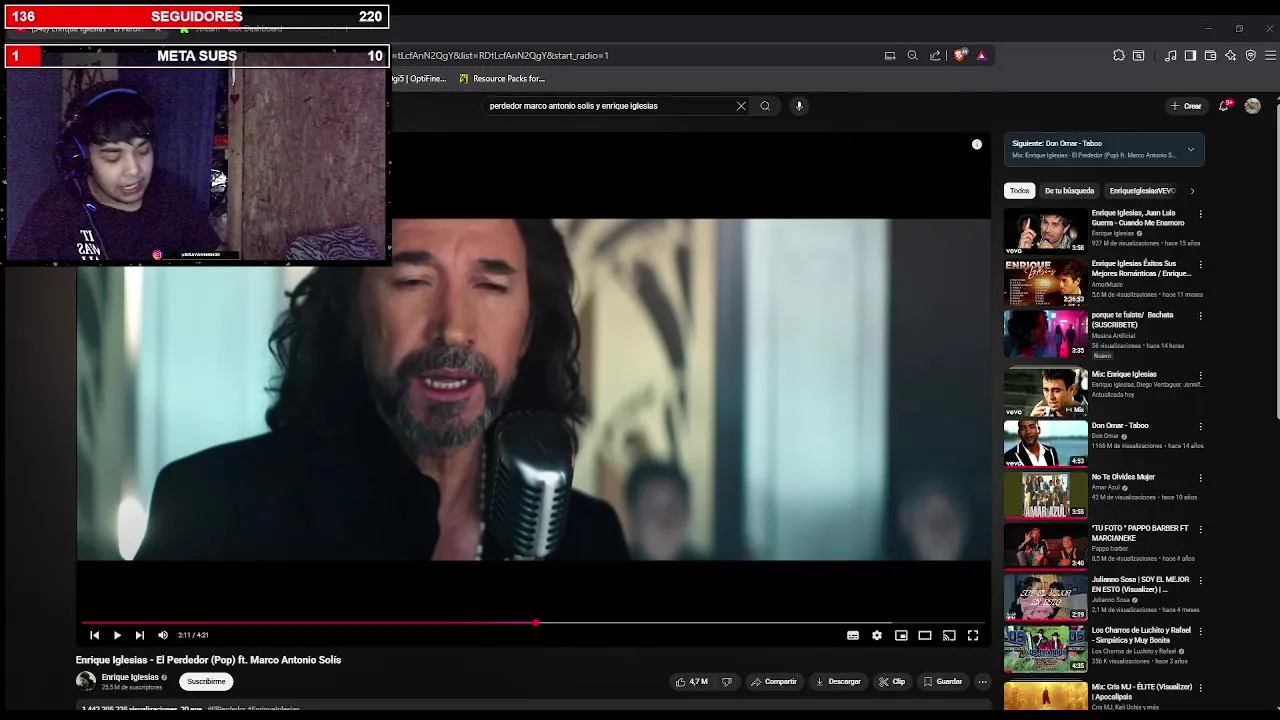
Task: Open more actions three-dot menu below video
Action: [x=983, y=682]
